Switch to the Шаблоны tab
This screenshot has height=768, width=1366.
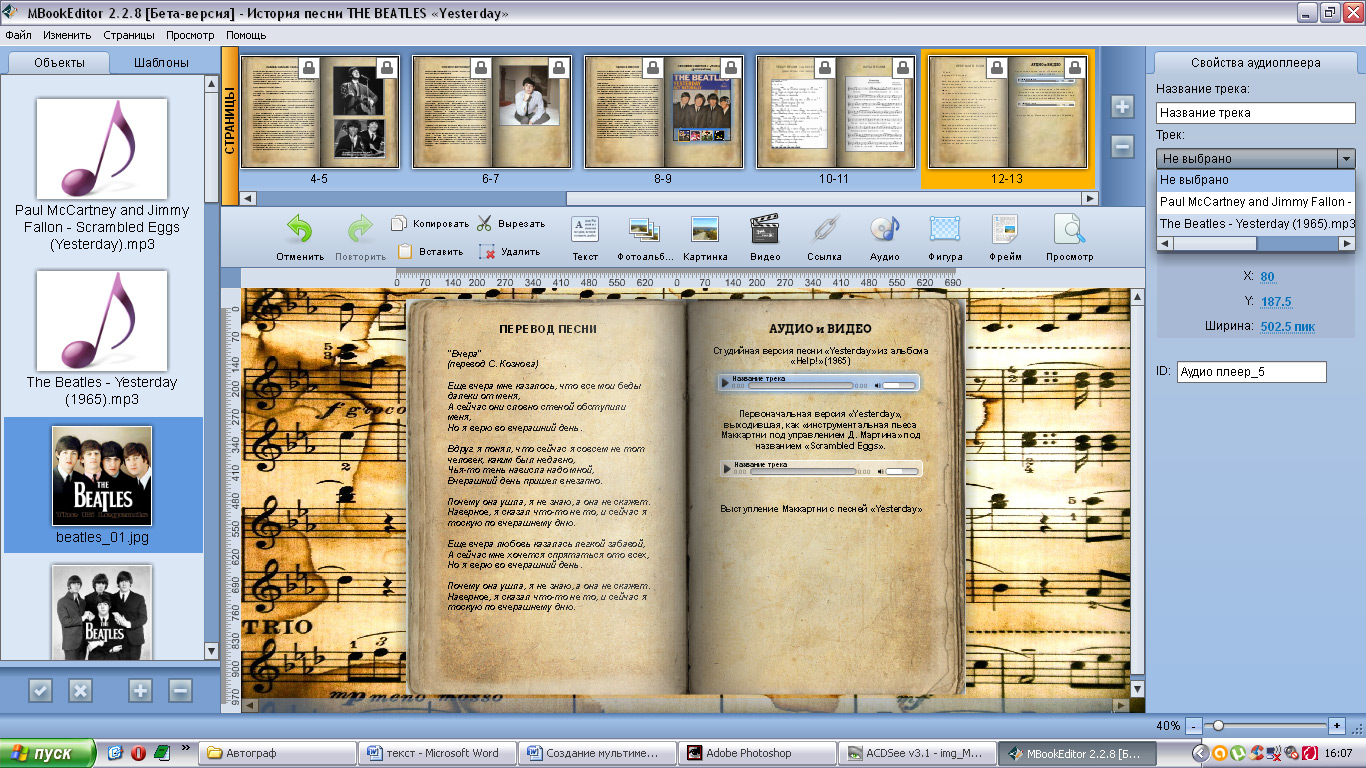[162, 62]
